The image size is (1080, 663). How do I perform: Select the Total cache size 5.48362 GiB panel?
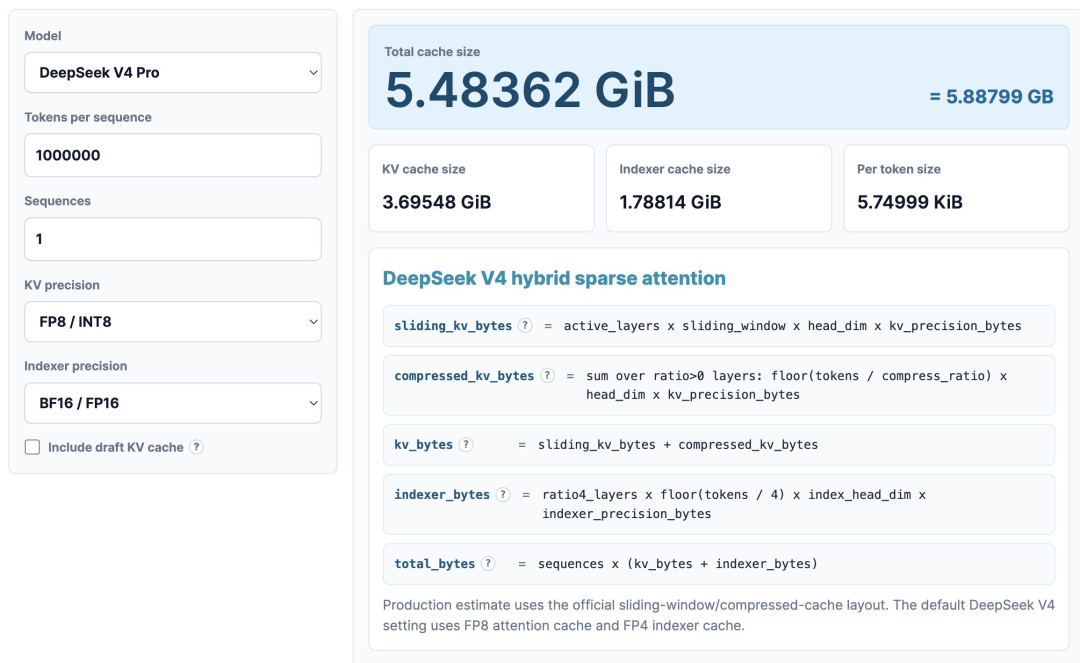tap(718, 77)
